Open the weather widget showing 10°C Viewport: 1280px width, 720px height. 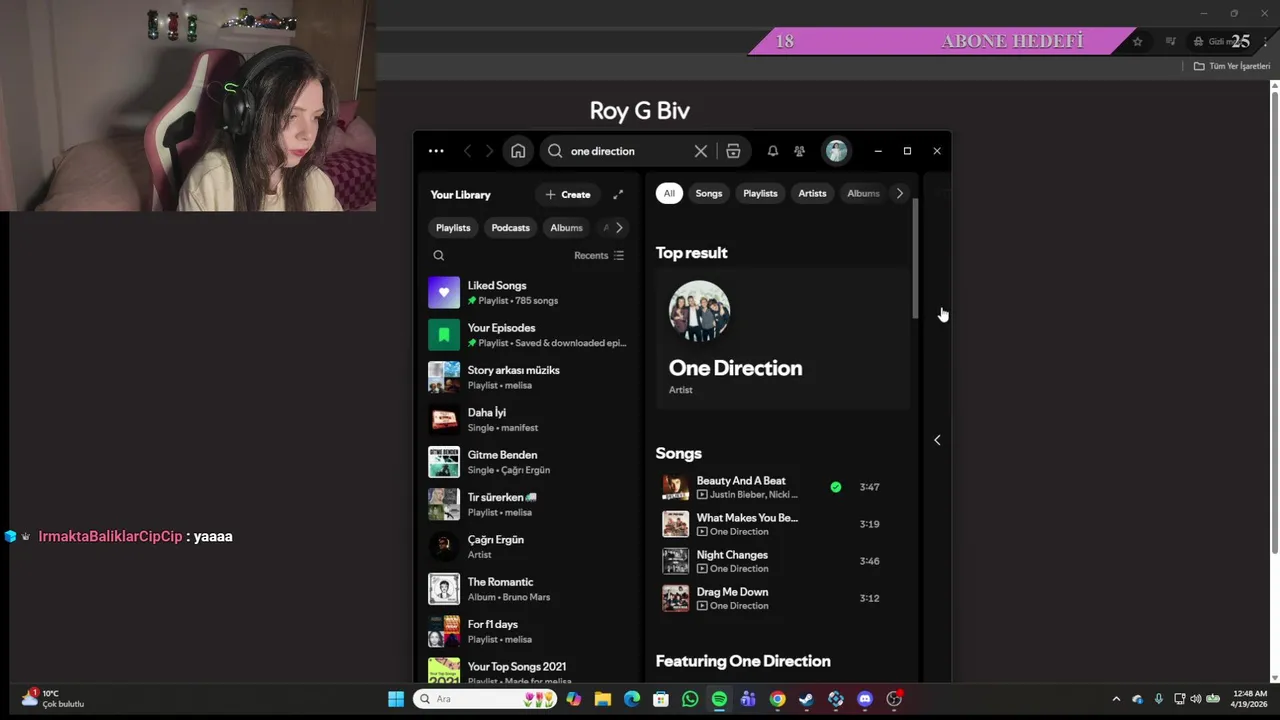(x=54, y=698)
